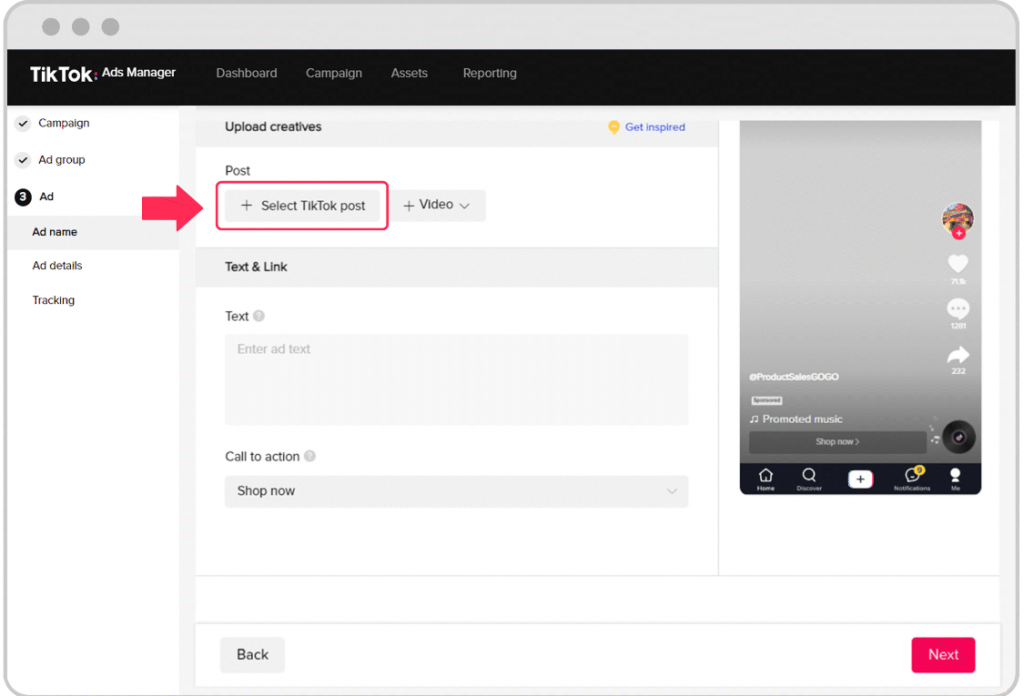
Task: Click the Call to action help icon
Action: (310, 456)
